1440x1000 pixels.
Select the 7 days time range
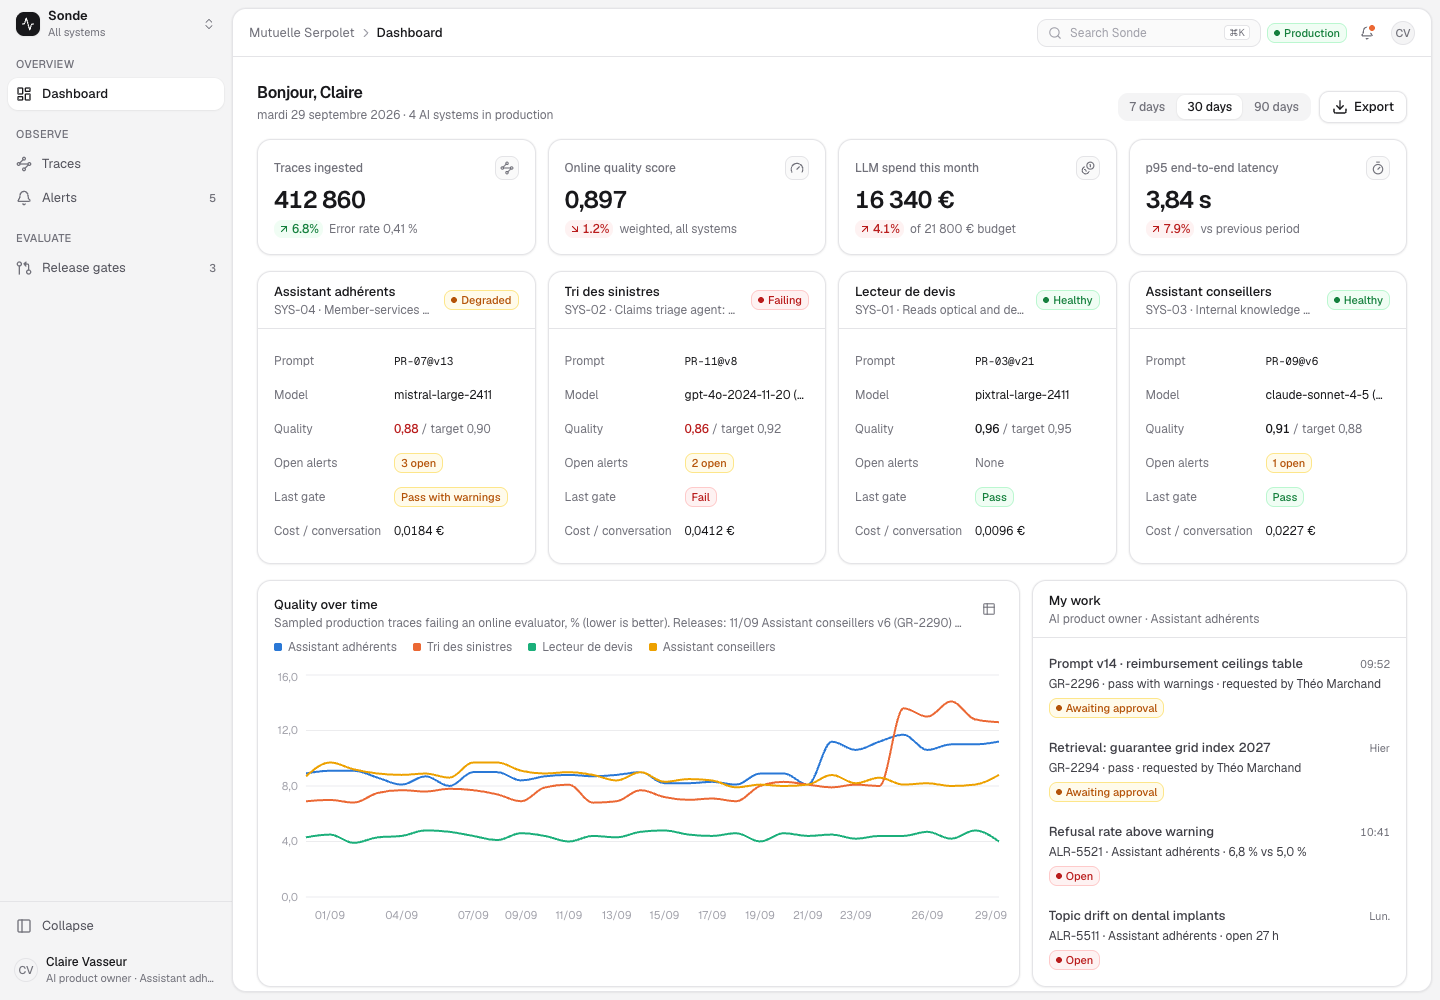(1147, 107)
